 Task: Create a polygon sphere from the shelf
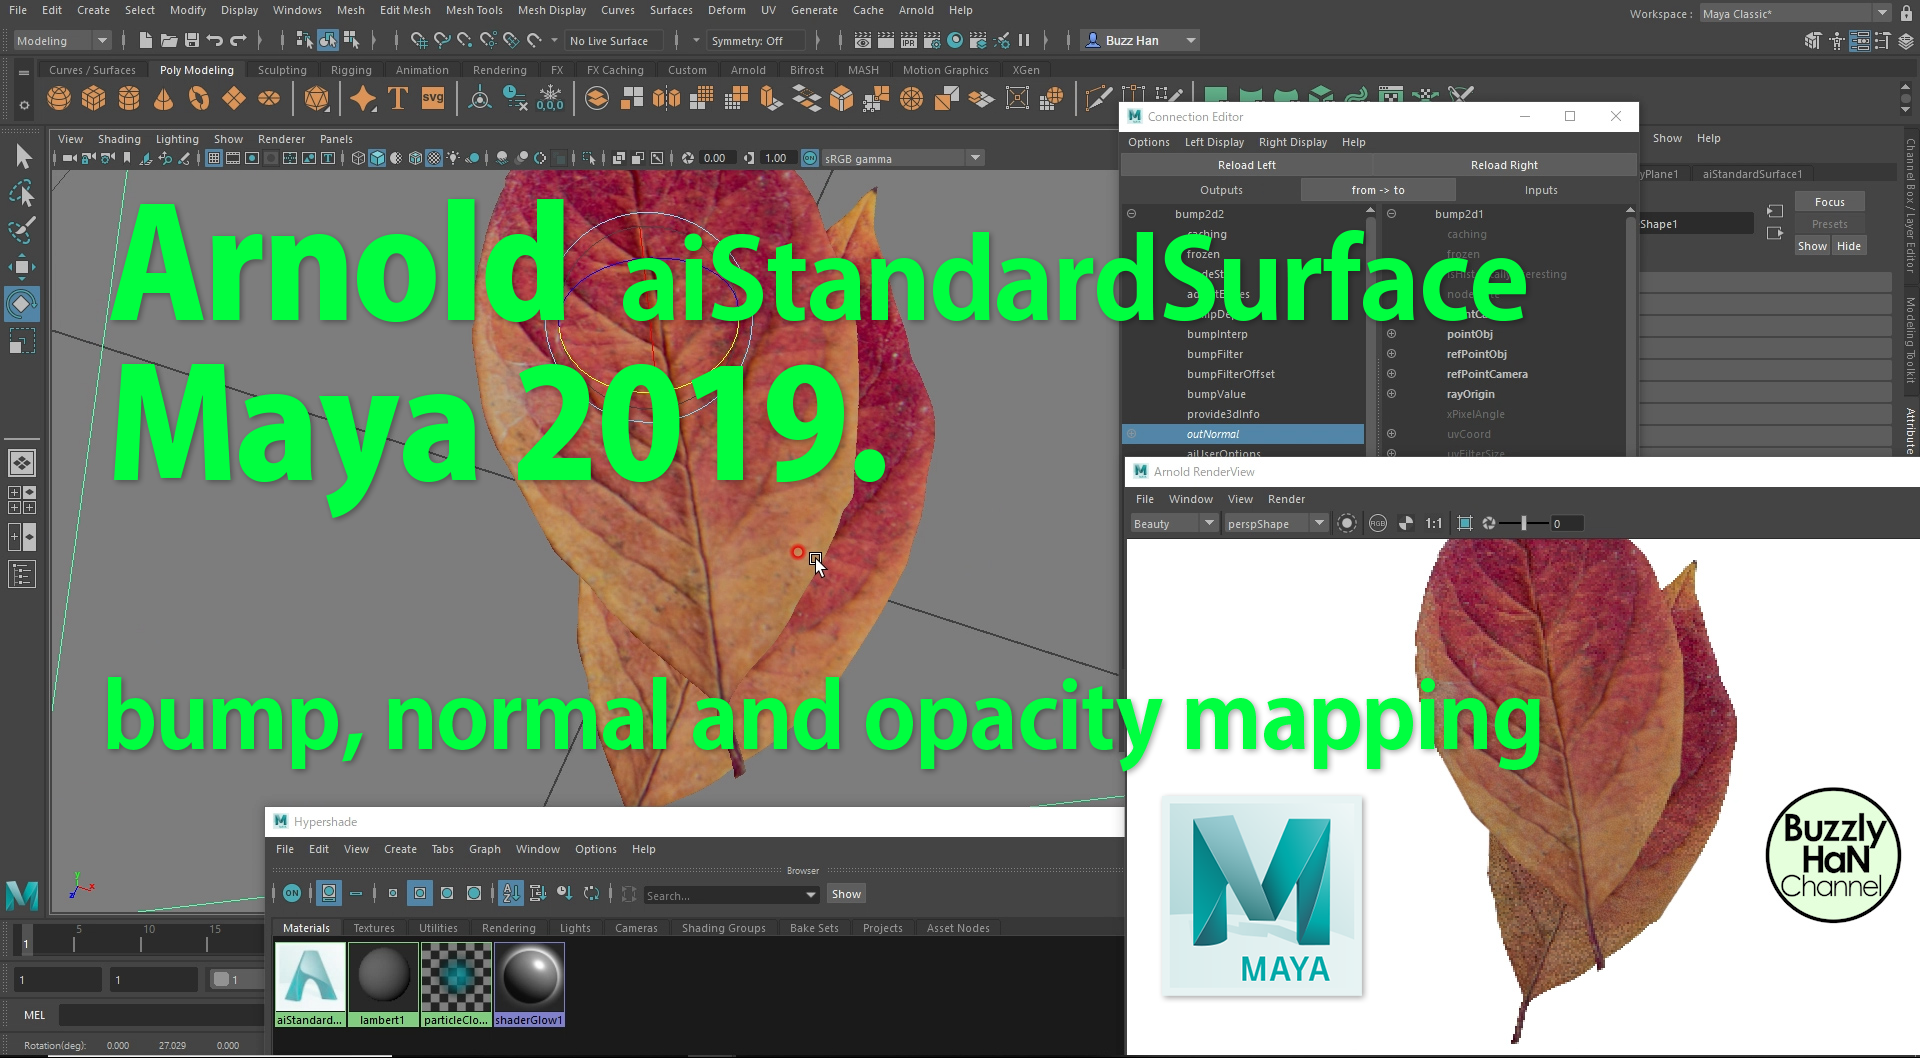(59, 98)
